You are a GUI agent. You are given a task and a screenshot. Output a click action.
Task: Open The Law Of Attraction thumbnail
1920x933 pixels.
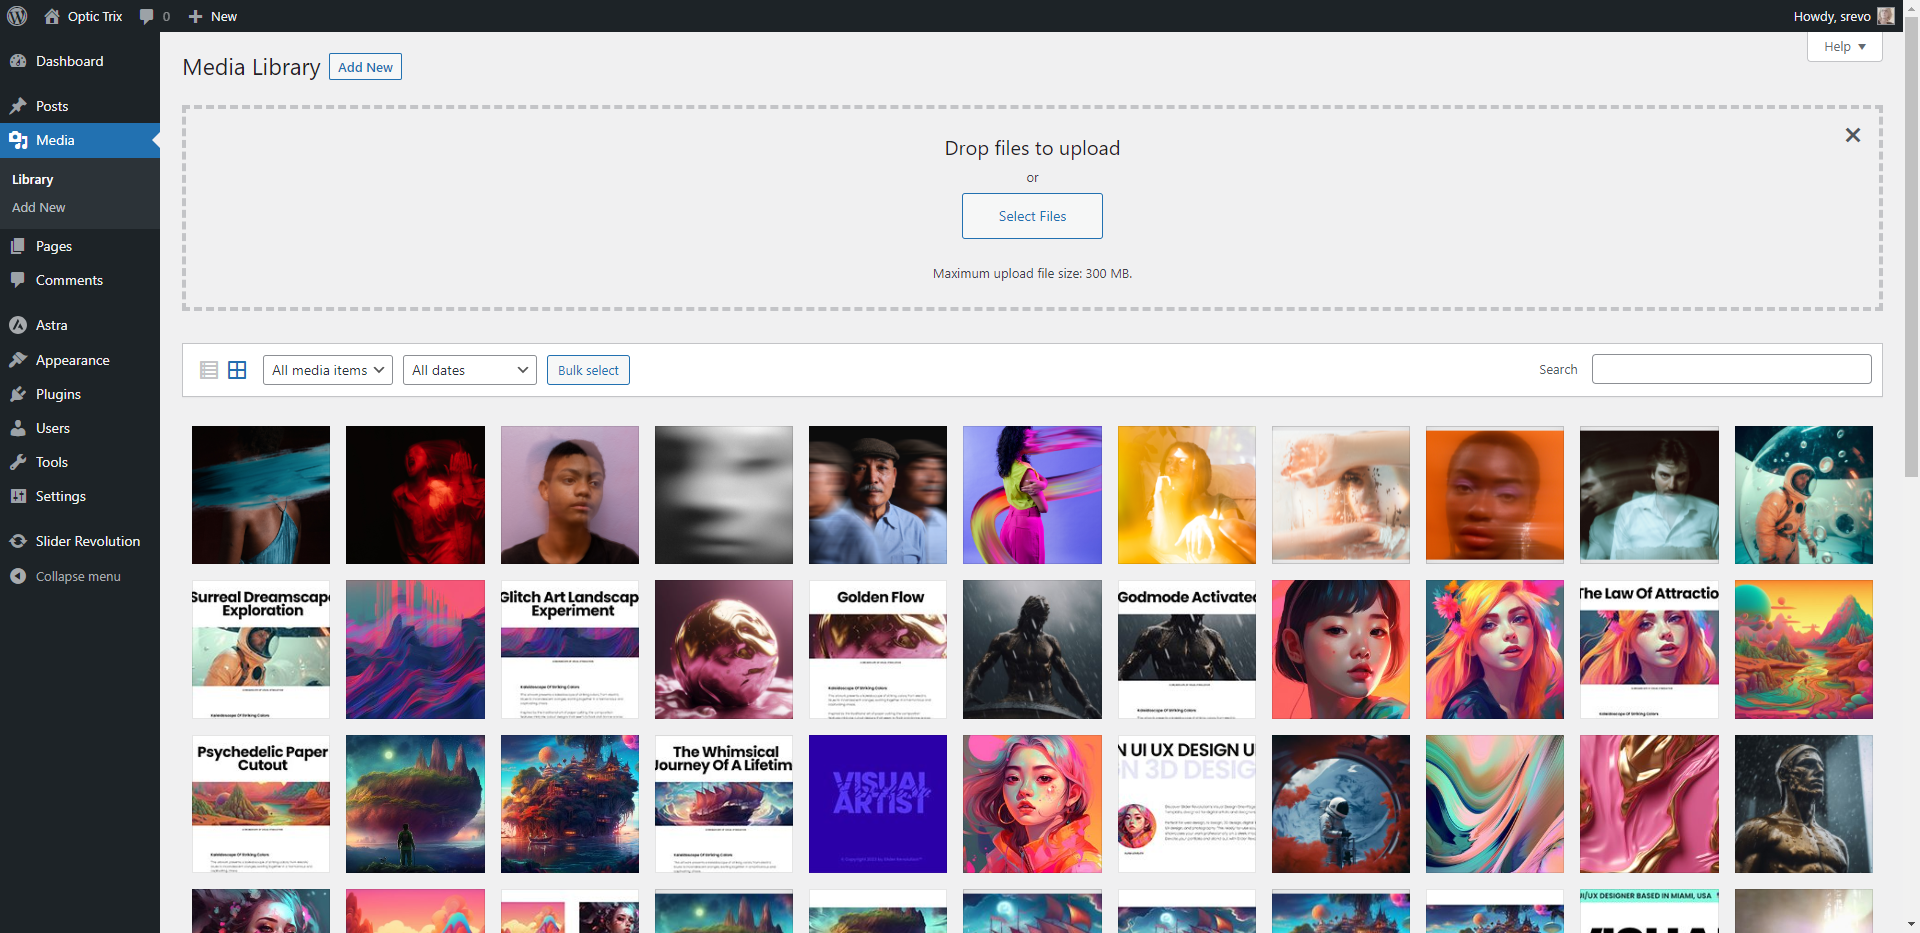point(1649,649)
